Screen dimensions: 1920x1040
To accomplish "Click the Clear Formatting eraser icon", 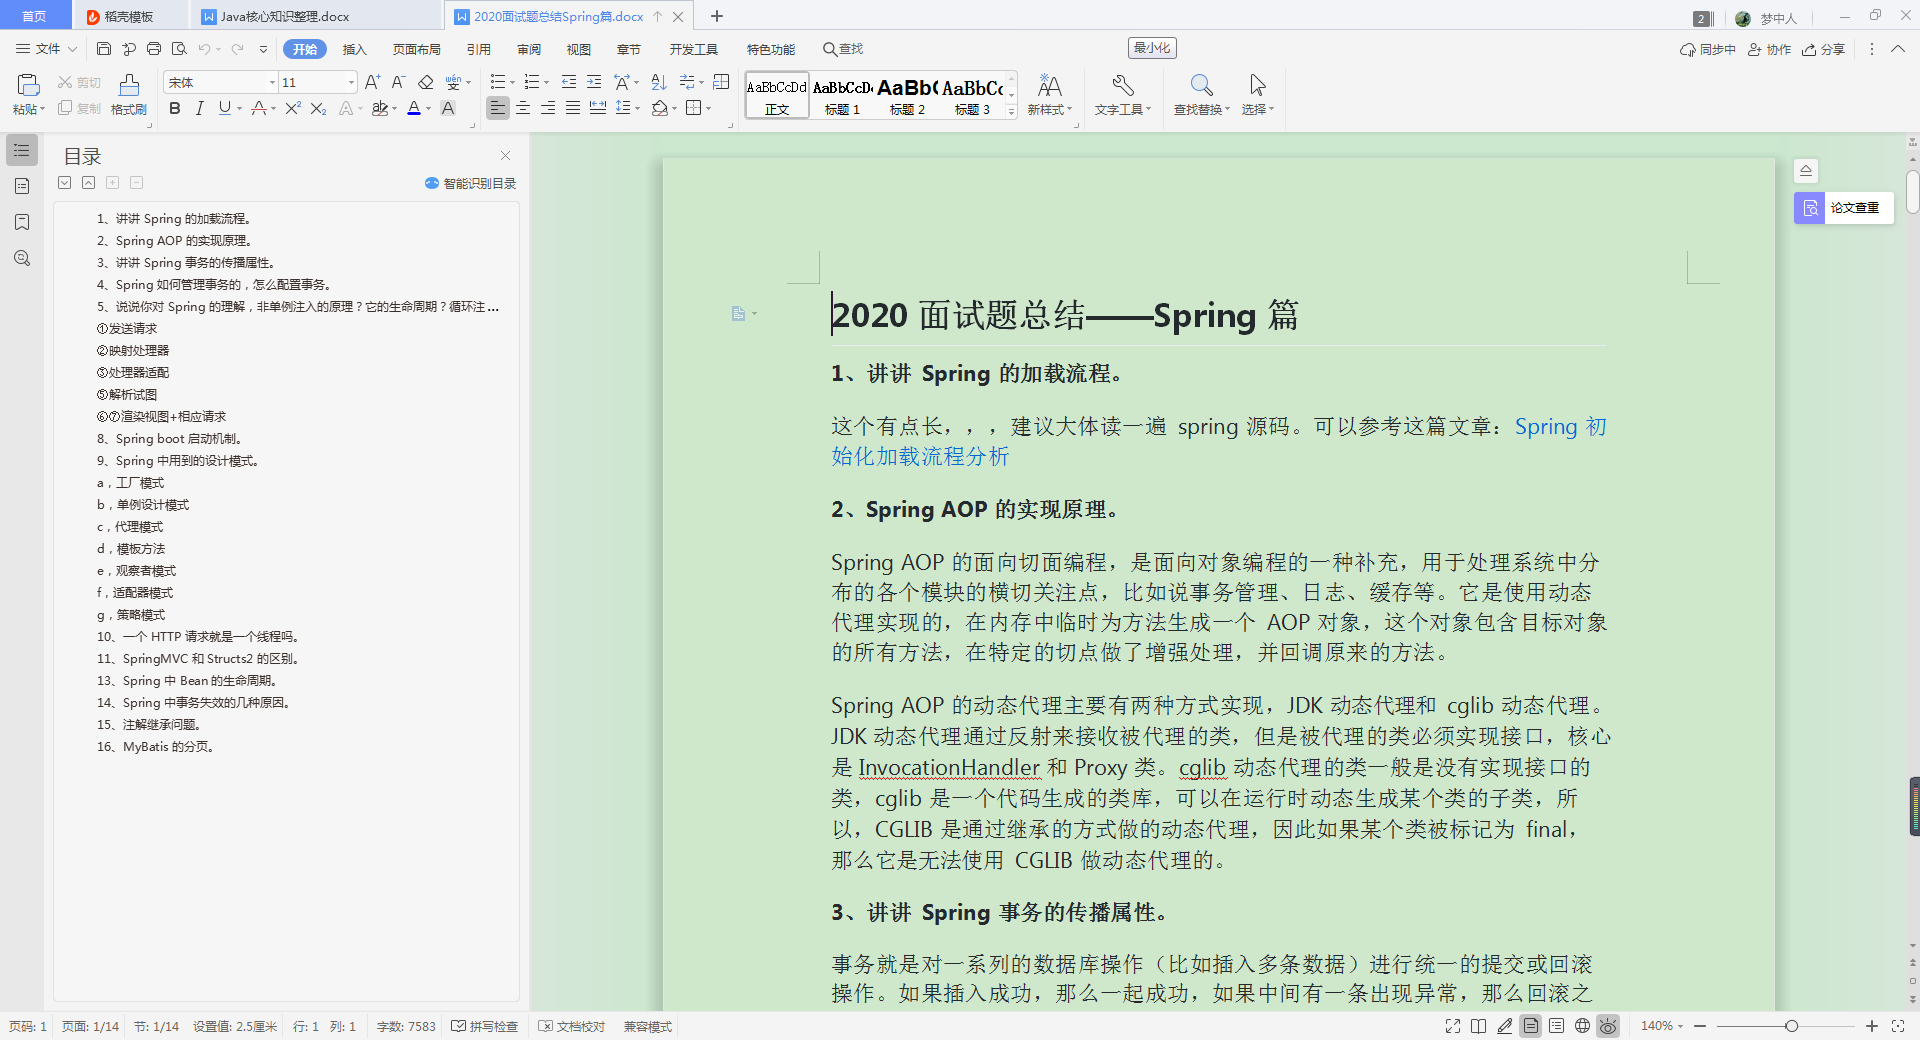I will point(426,82).
